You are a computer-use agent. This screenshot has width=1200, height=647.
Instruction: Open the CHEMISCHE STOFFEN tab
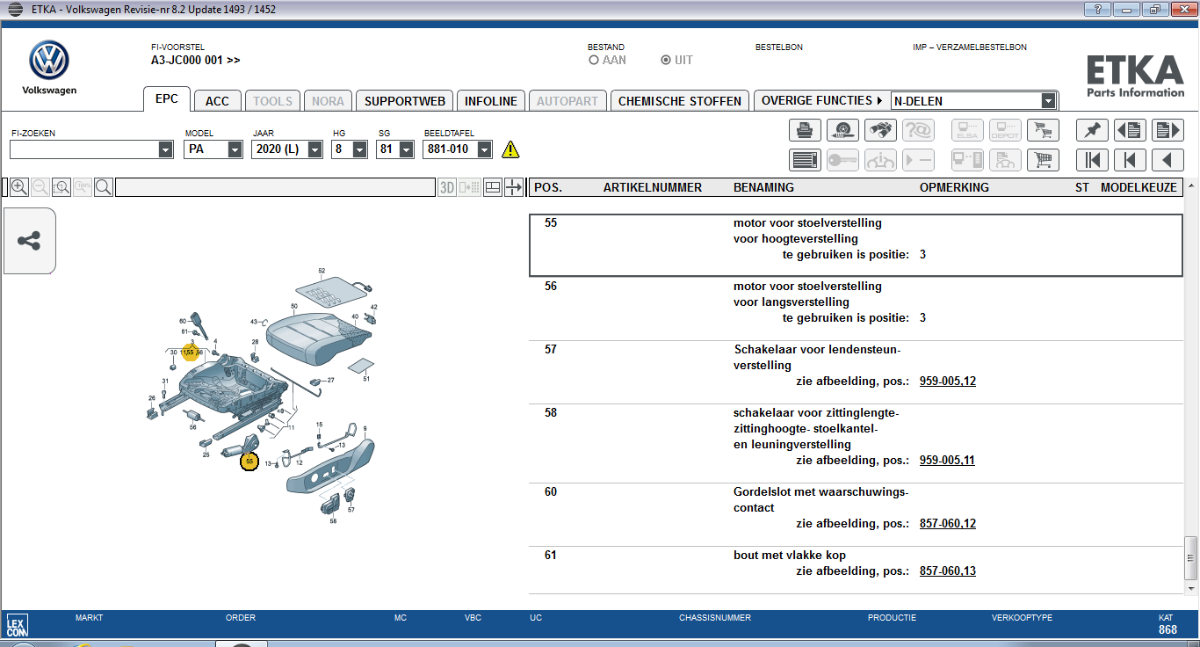point(680,101)
